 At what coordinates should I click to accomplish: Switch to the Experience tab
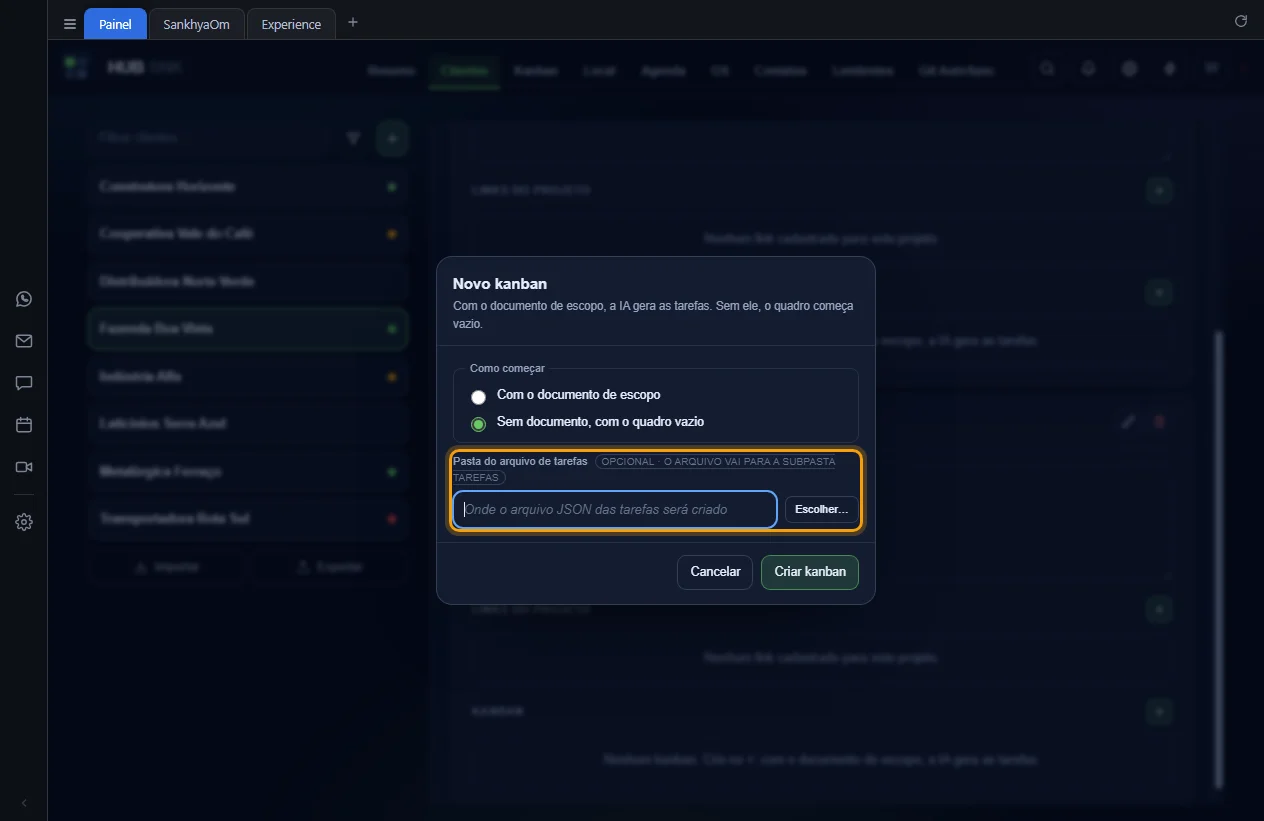(x=291, y=24)
